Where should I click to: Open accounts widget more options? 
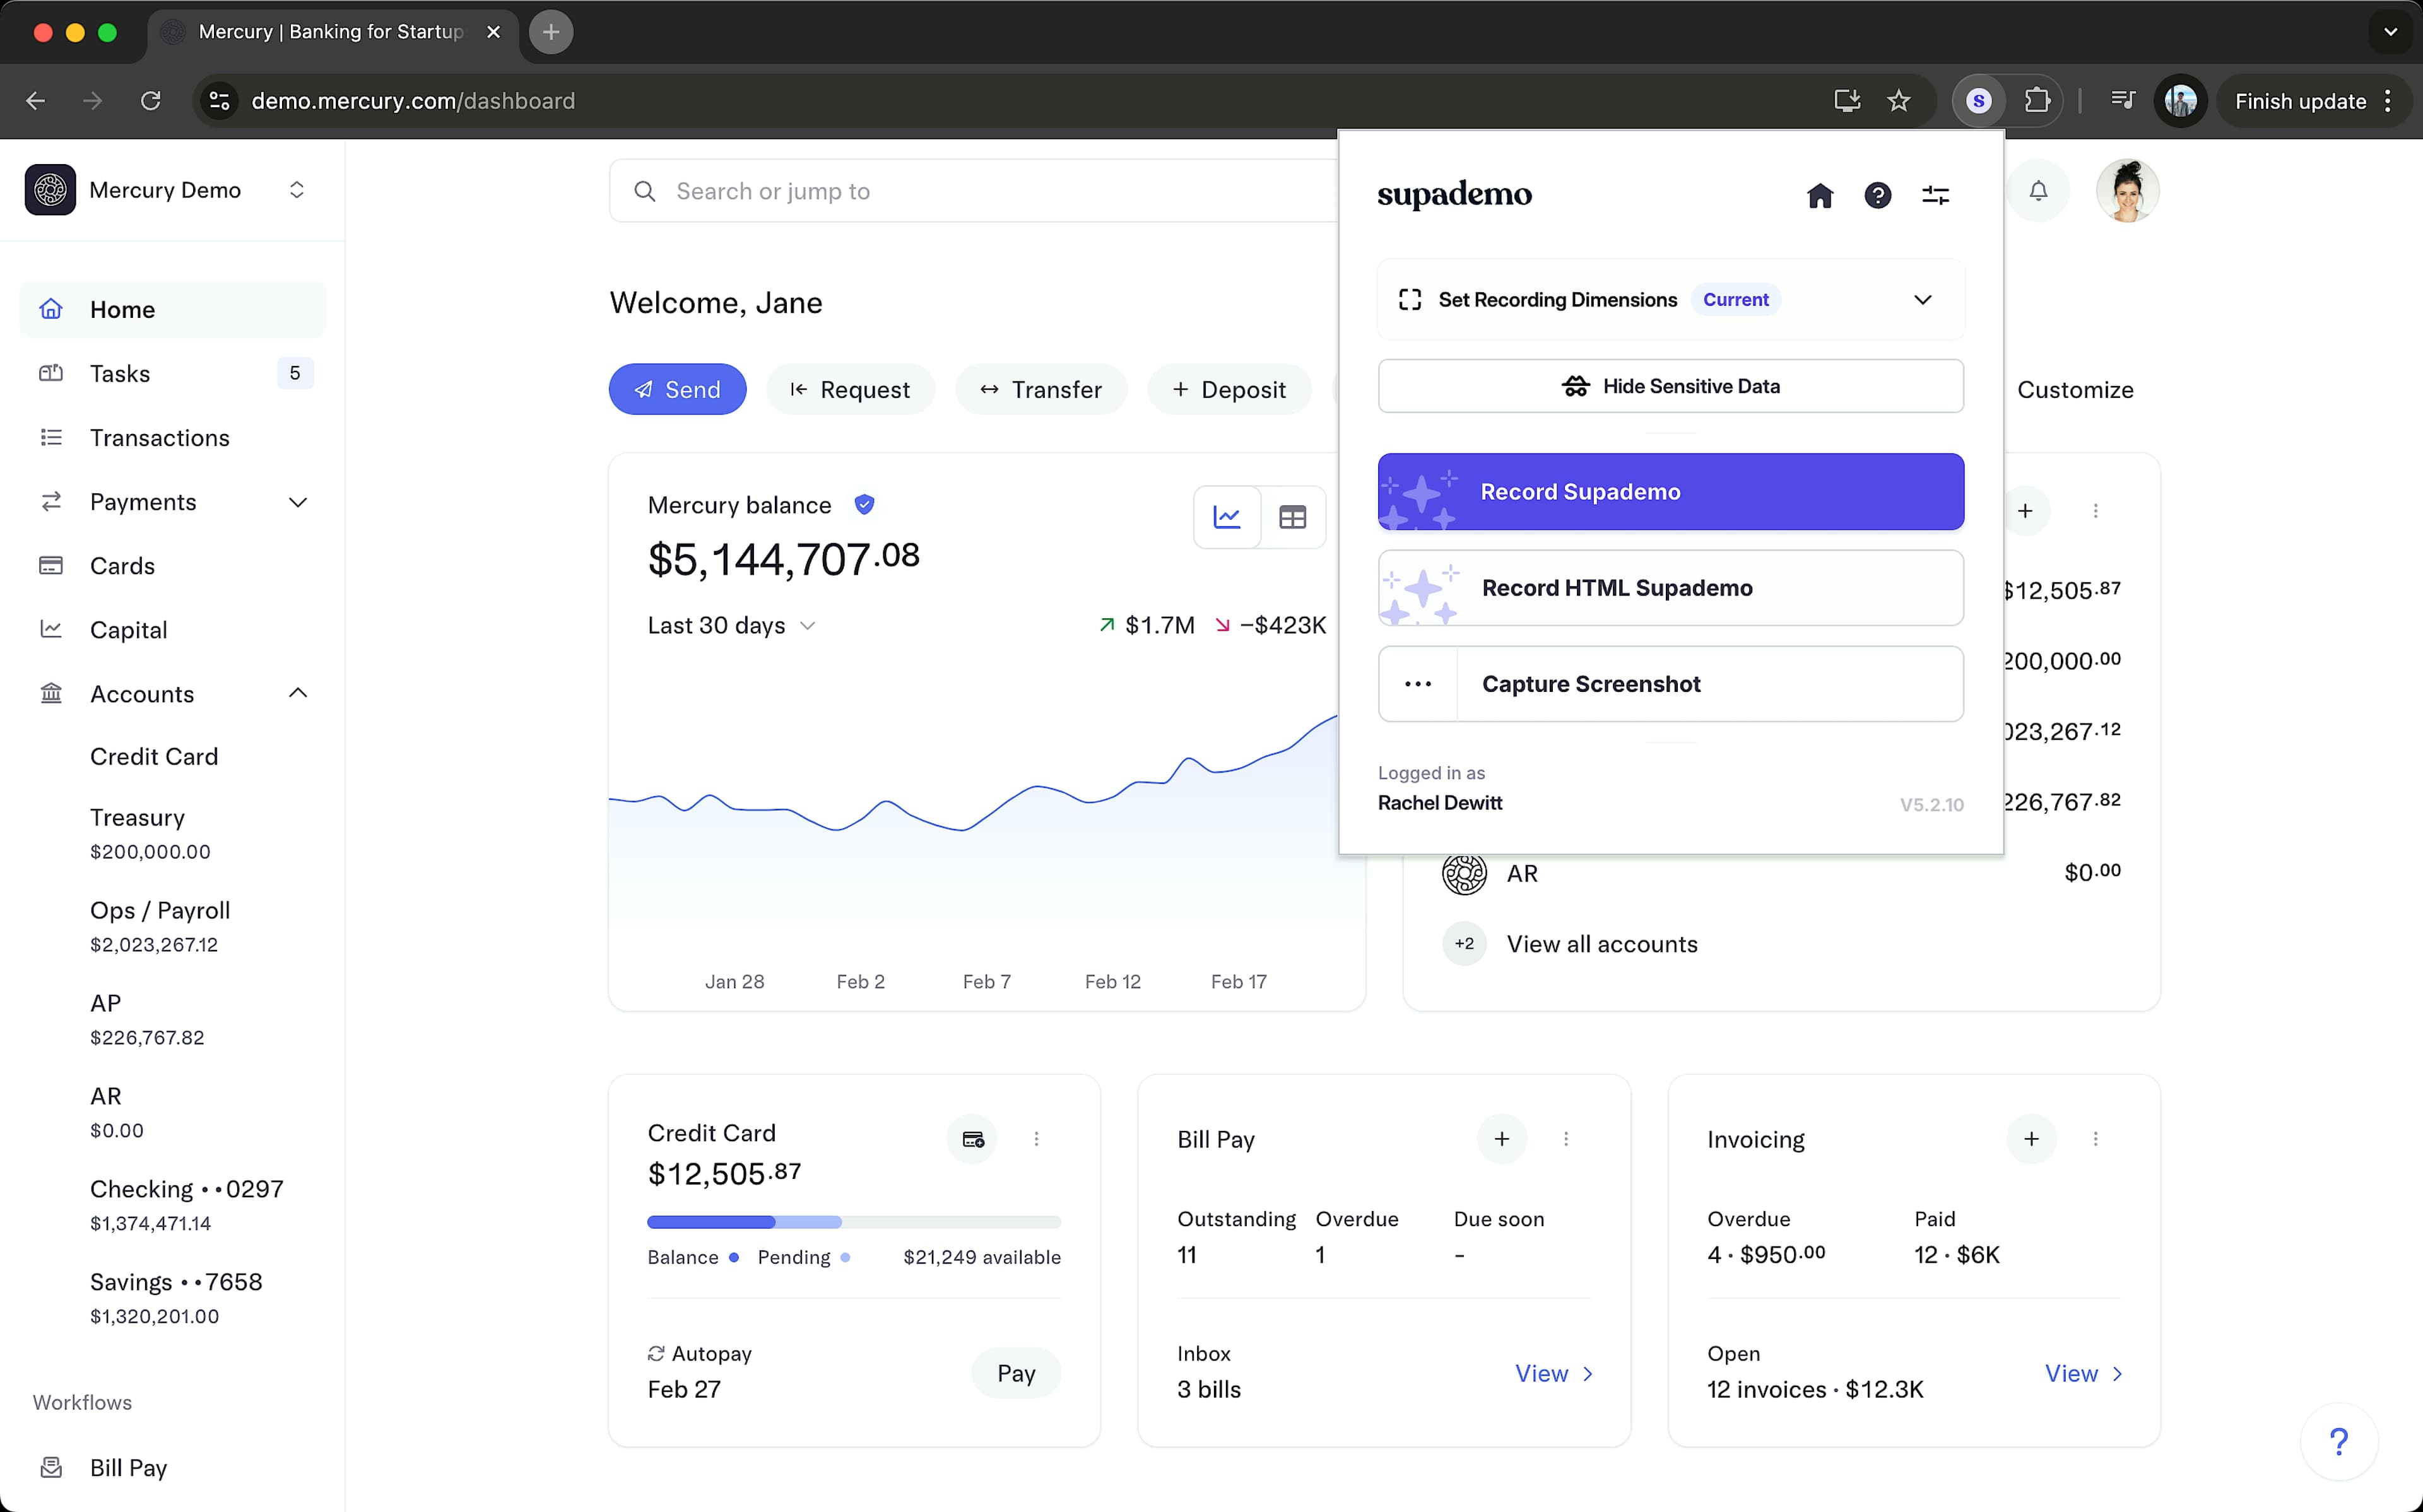click(2096, 511)
